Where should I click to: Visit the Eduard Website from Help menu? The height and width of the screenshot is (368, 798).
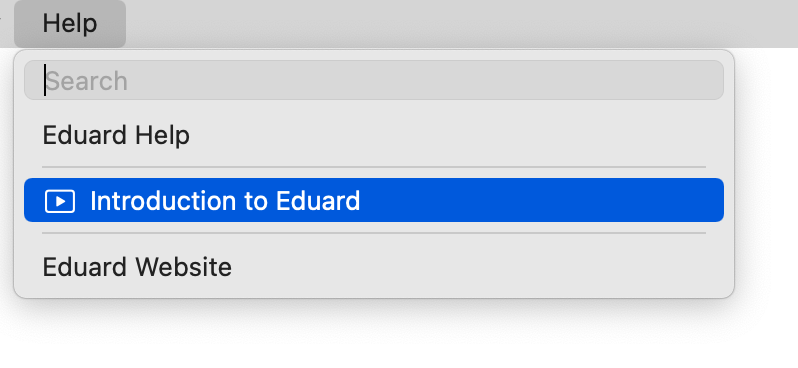click(x=374, y=267)
